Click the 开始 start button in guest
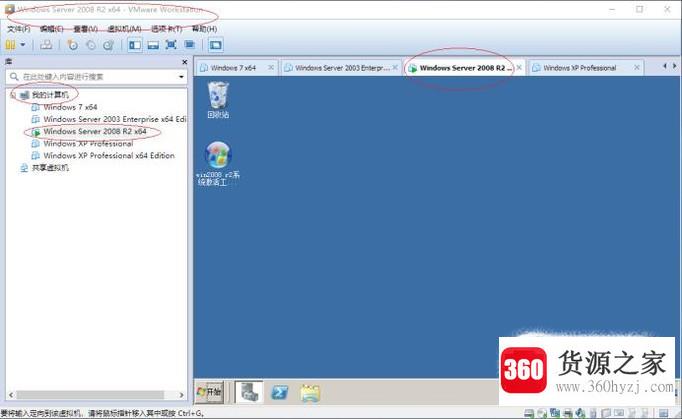The image size is (682, 419). (x=209, y=392)
